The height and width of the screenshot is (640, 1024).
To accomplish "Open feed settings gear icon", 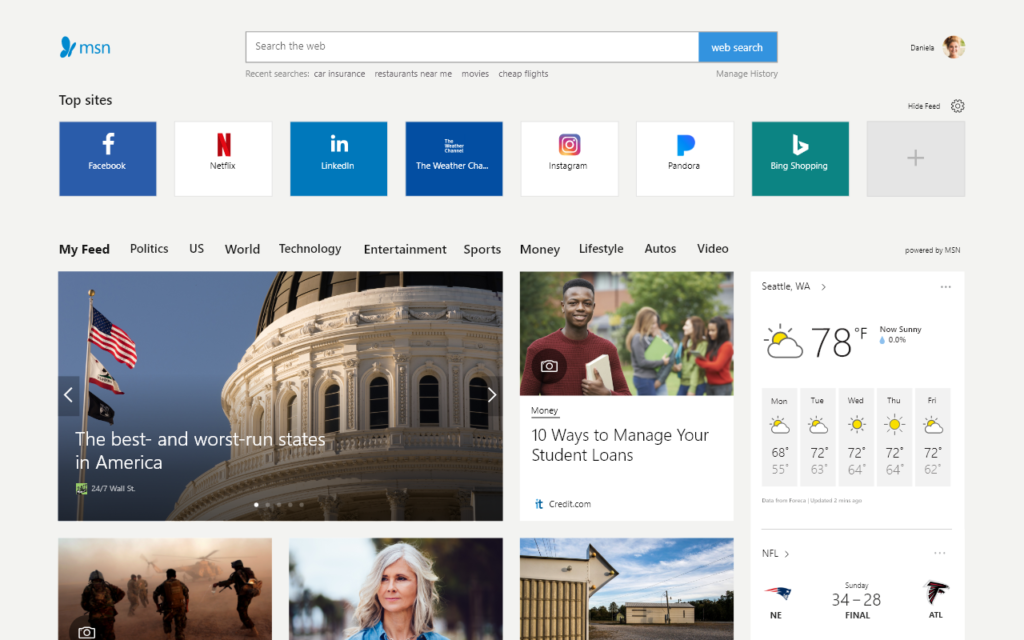I will point(957,106).
